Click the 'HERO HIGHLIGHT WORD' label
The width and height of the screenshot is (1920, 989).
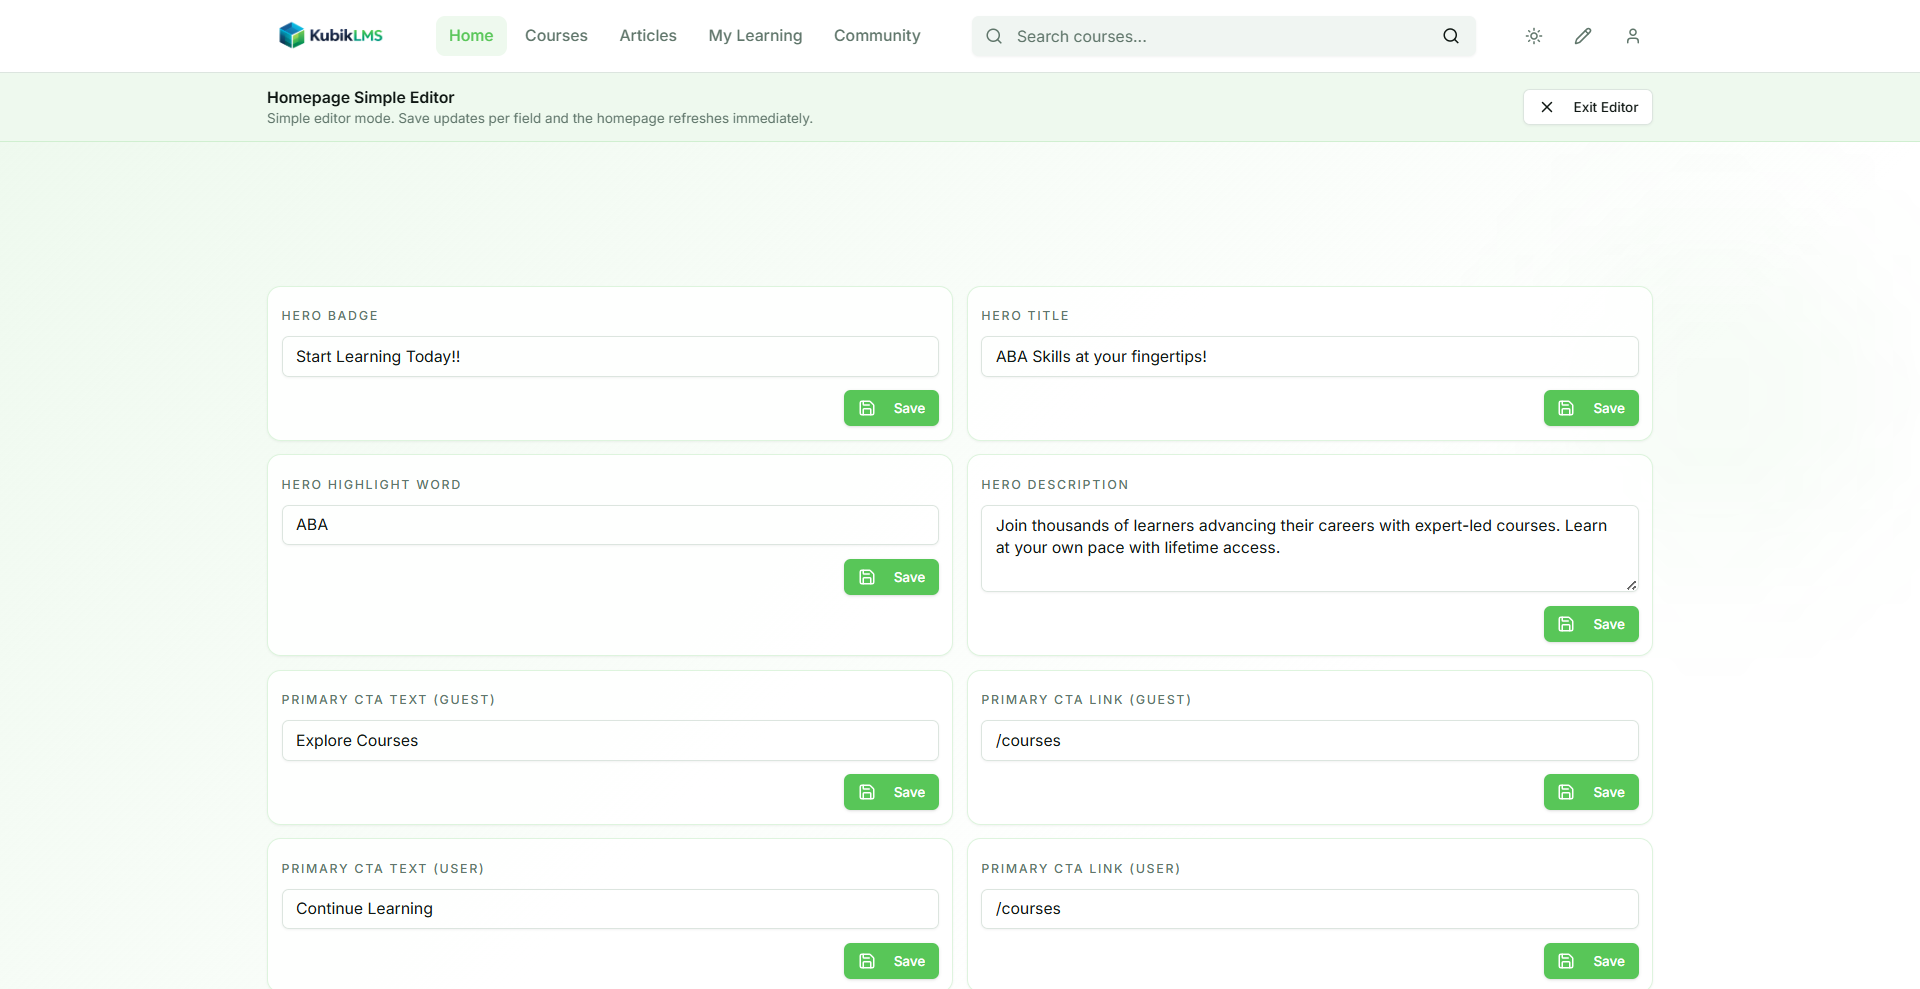[x=371, y=485]
